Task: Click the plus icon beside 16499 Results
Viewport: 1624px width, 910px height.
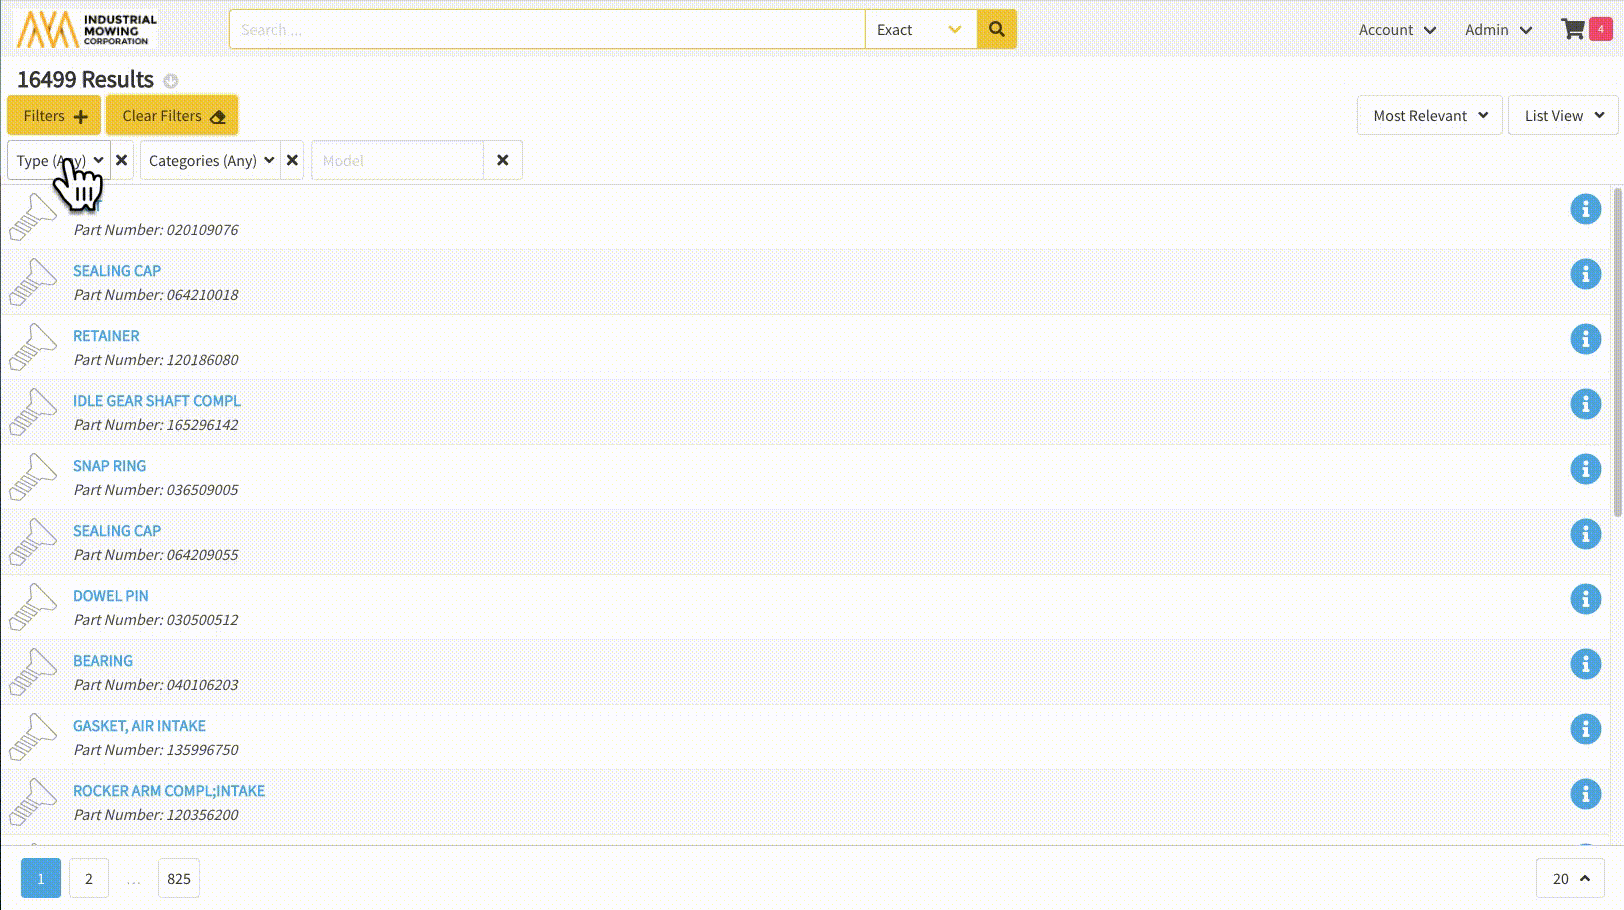Action: [x=171, y=81]
